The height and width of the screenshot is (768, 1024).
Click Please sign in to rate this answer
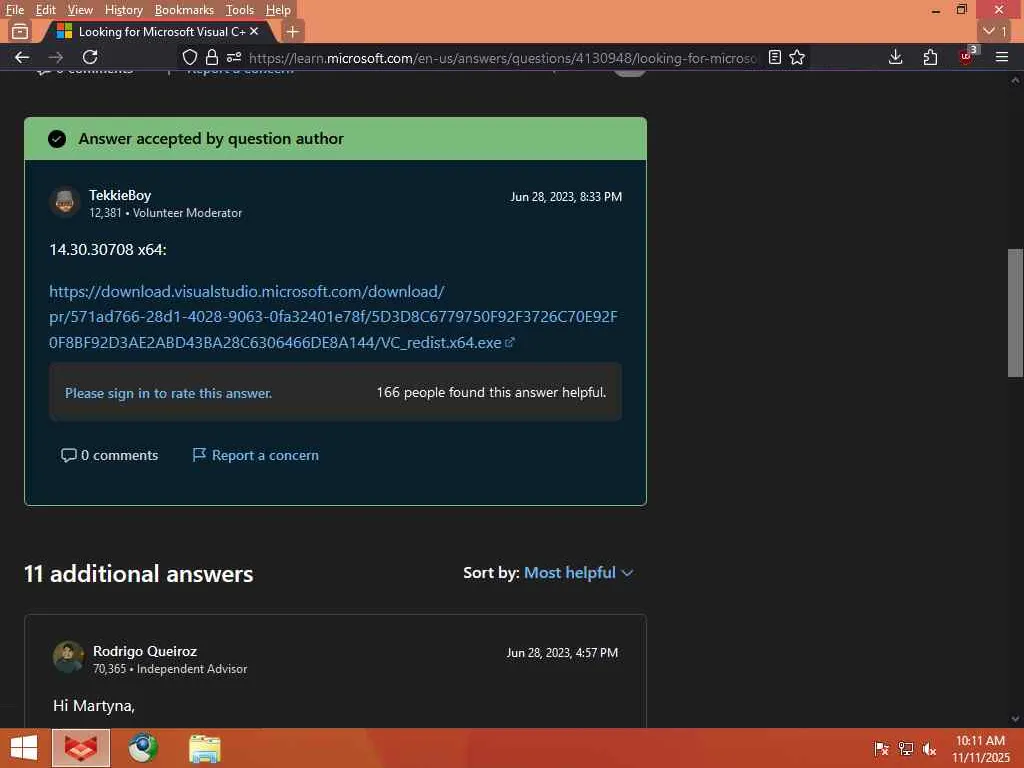[x=168, y=393]
